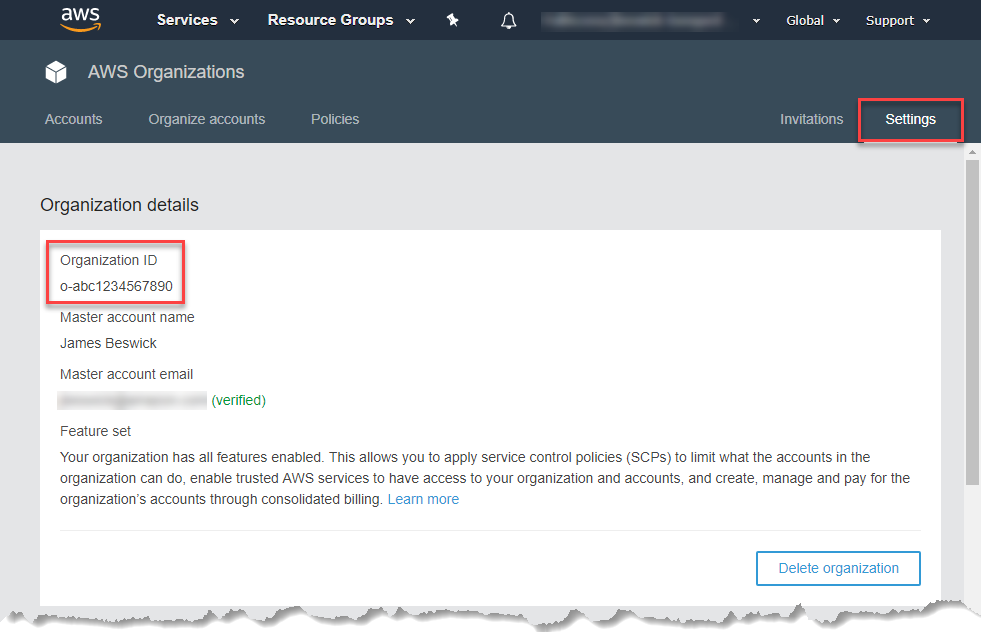Open the Services dropdown menu
The image size is (981, 632).
pos(198,20)
